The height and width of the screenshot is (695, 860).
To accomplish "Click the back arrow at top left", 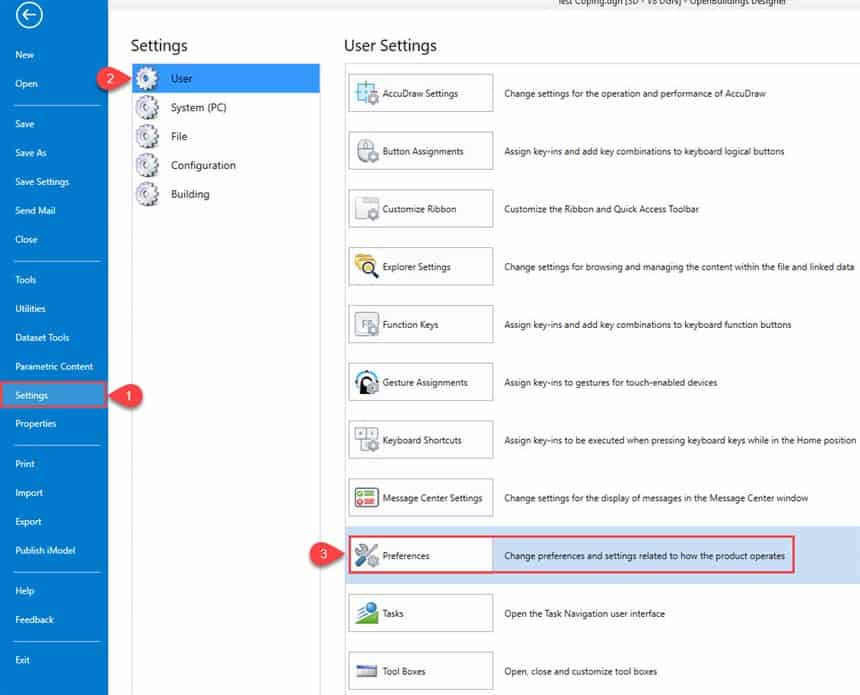I will tap(28, 16).
